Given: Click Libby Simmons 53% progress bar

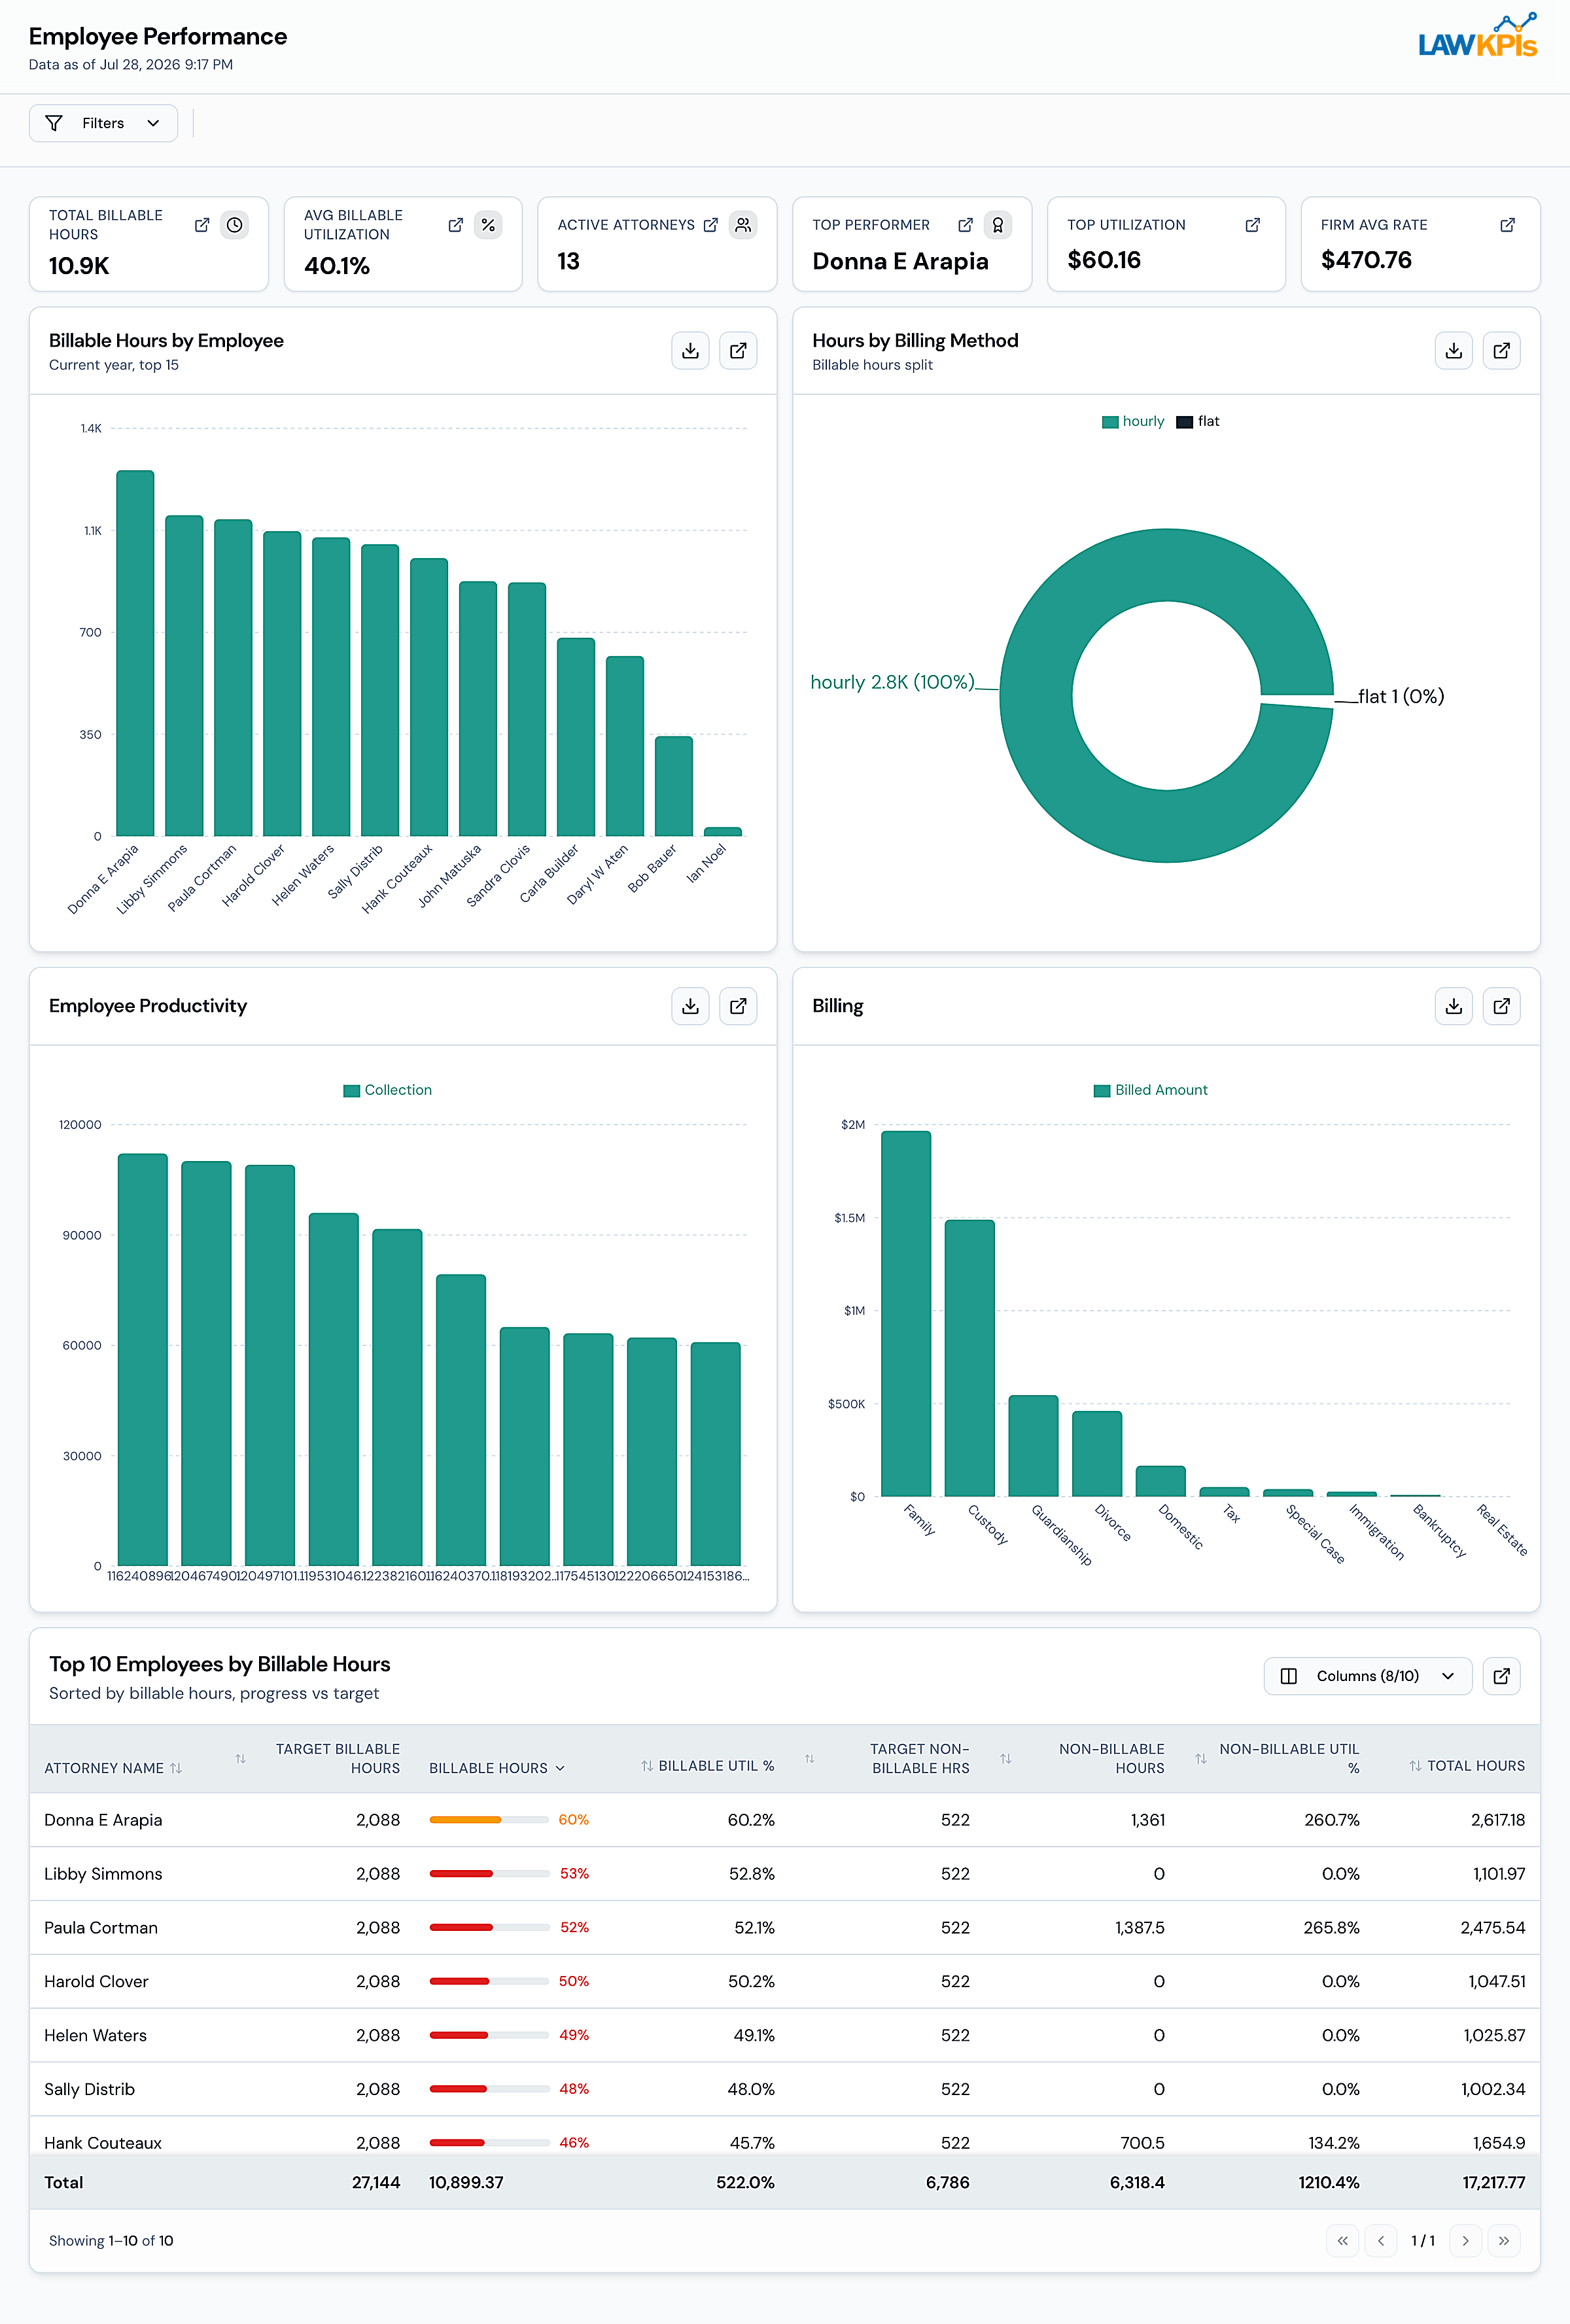Looking at the screenshot, I should [489, 1874].
